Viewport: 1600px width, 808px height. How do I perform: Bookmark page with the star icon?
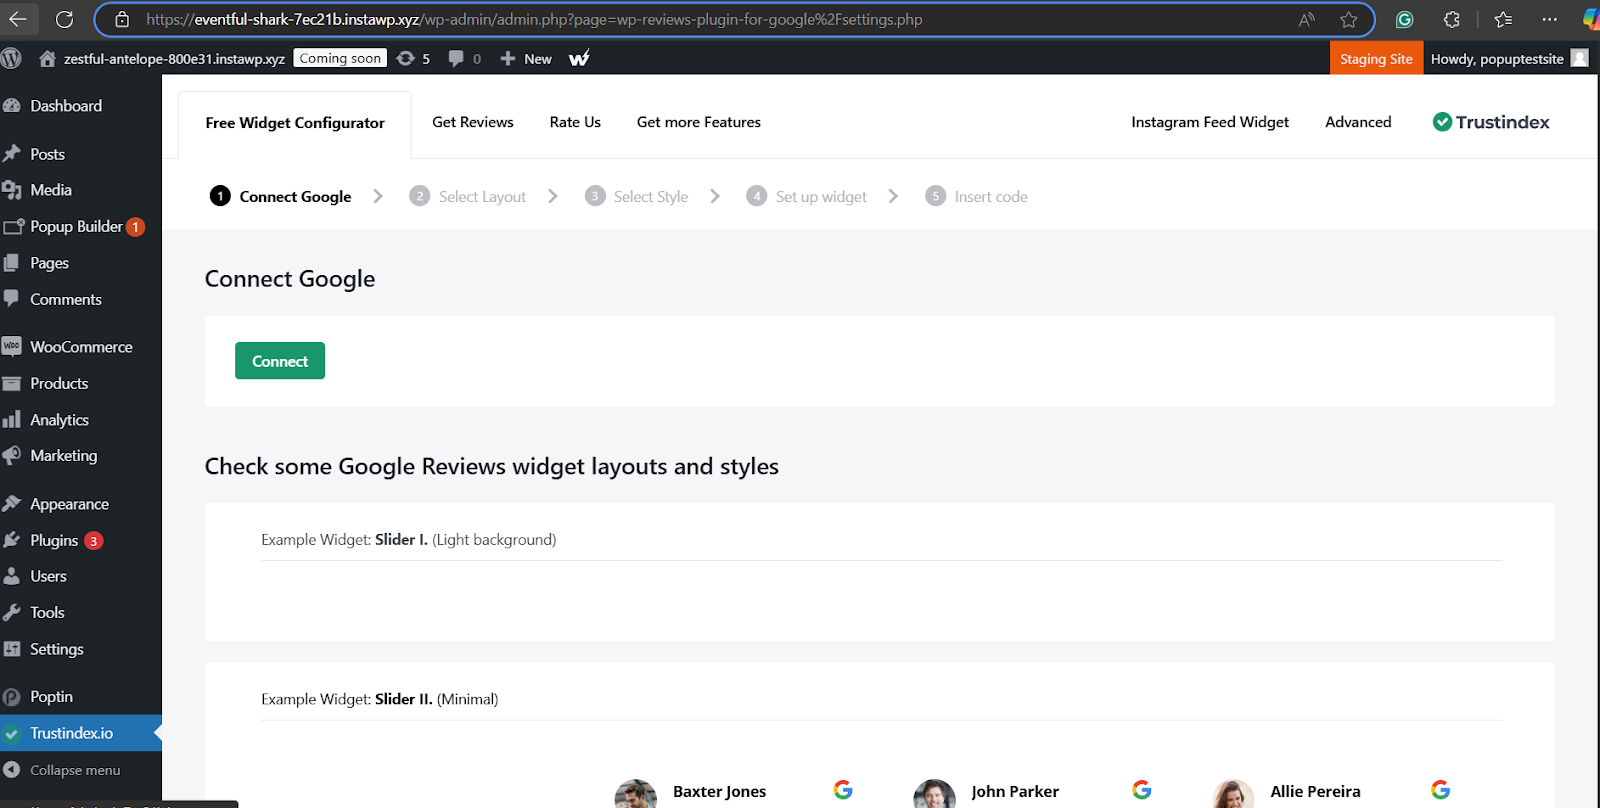pyautogui.click(x=1349, y=19)
